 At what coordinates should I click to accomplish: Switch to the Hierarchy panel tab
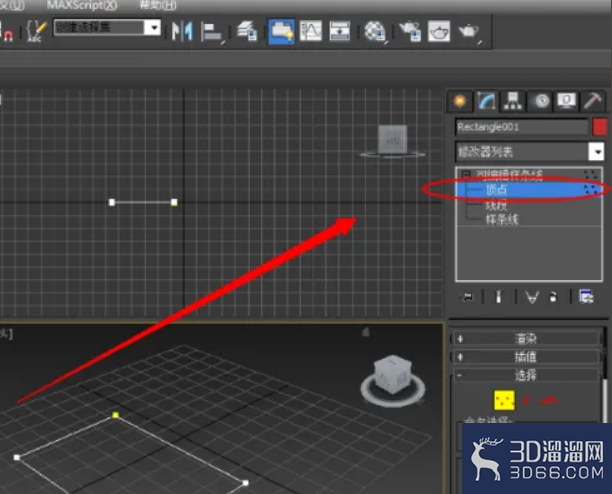(512, 101)
